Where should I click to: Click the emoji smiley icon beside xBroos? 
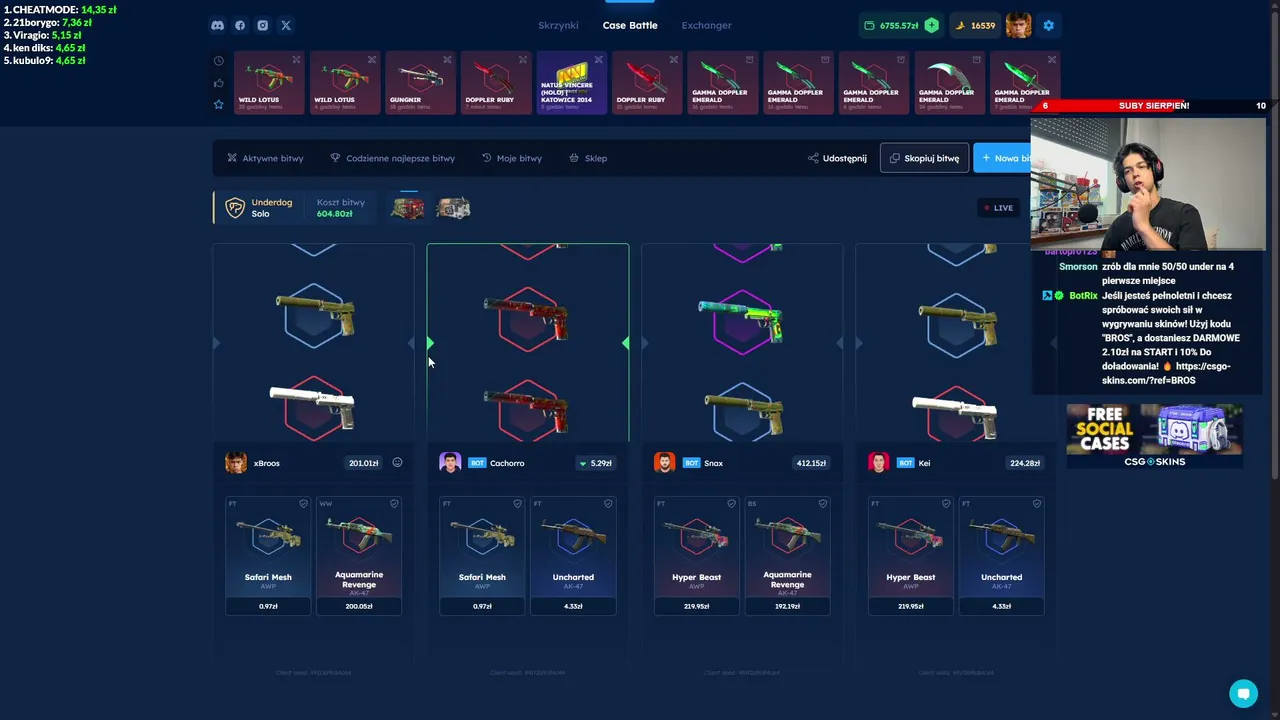point(397,463)
